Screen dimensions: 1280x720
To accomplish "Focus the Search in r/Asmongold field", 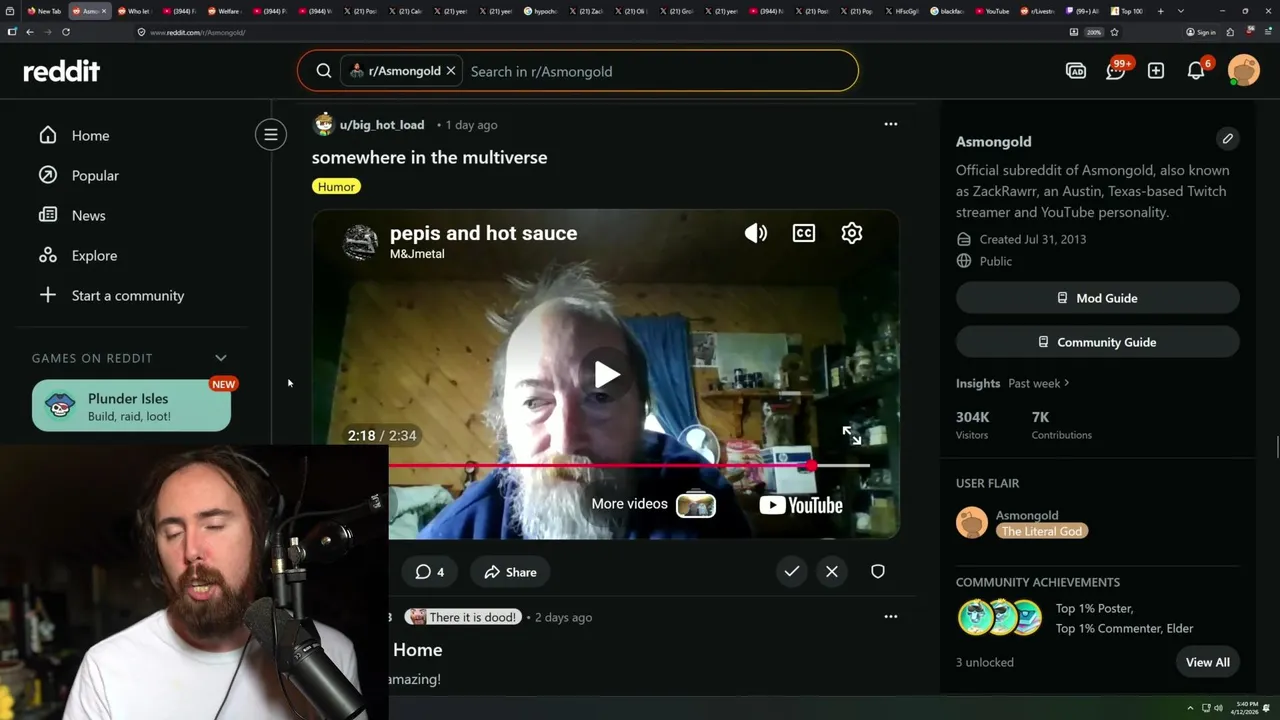I will [660, 71].
